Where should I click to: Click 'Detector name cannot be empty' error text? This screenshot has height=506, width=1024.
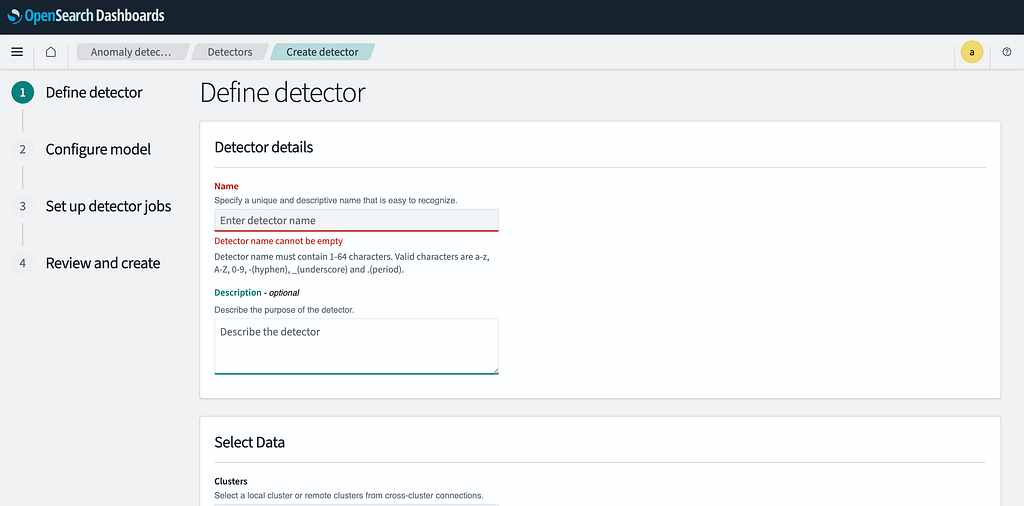278,241
